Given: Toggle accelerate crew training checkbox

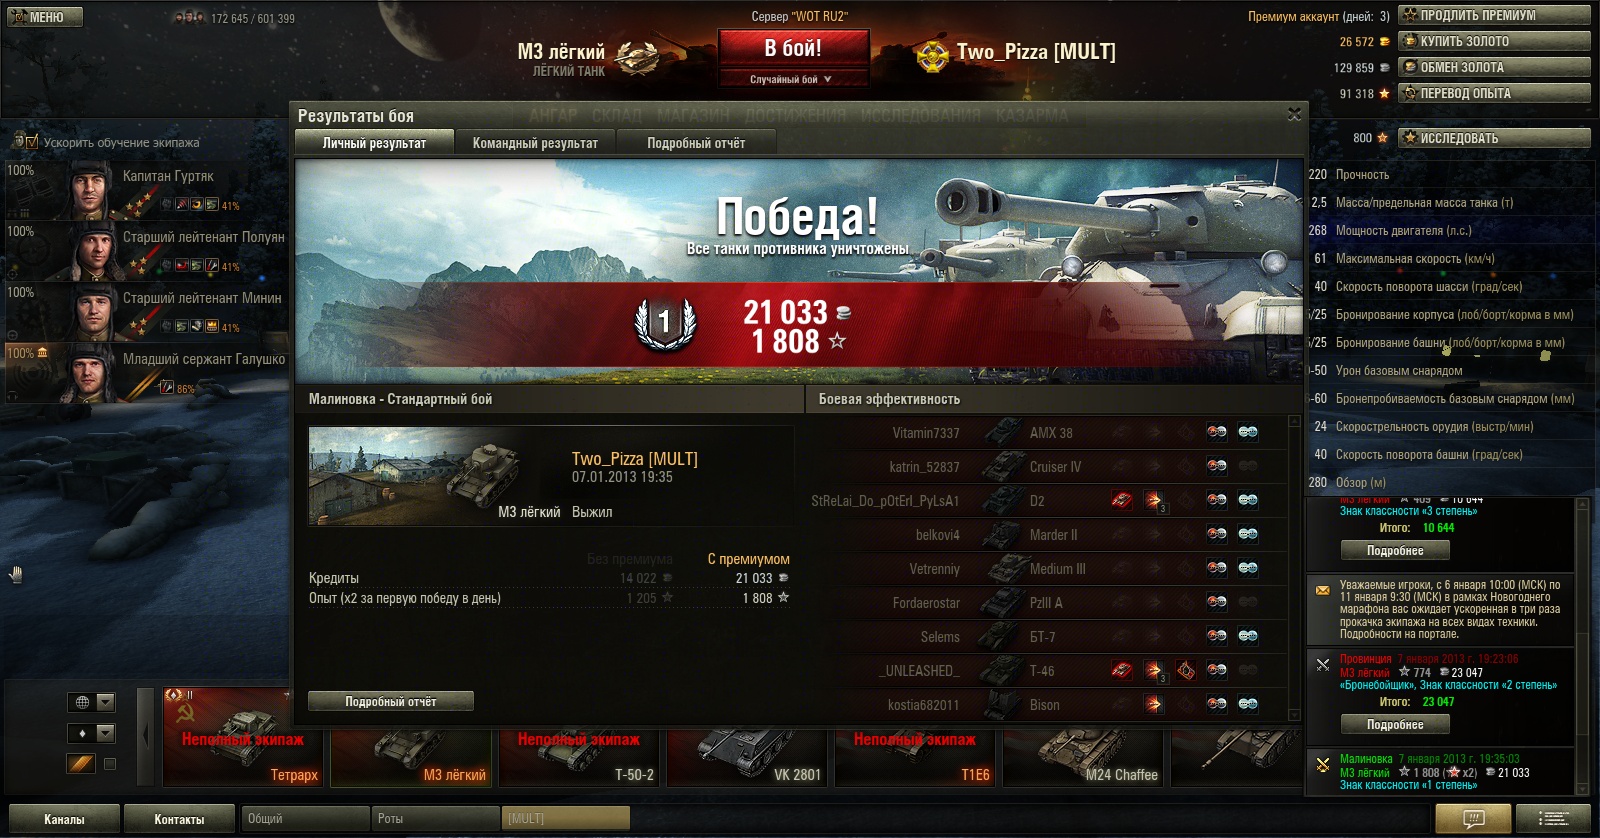Looking at the screenshot, I should (31, 142).
